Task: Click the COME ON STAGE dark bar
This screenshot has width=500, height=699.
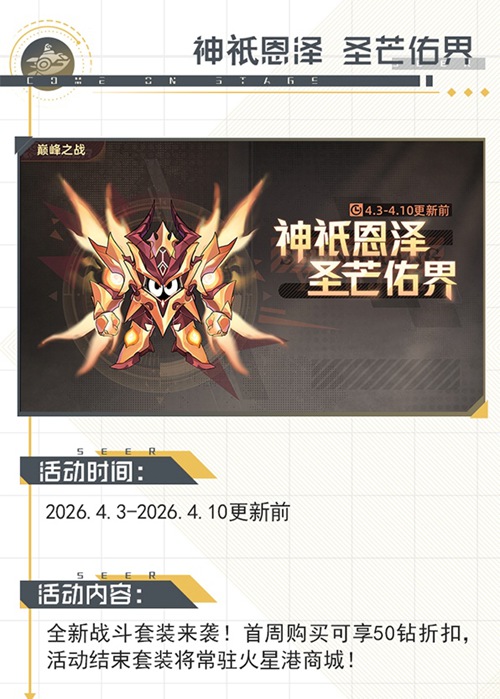Action: [210, 81]
